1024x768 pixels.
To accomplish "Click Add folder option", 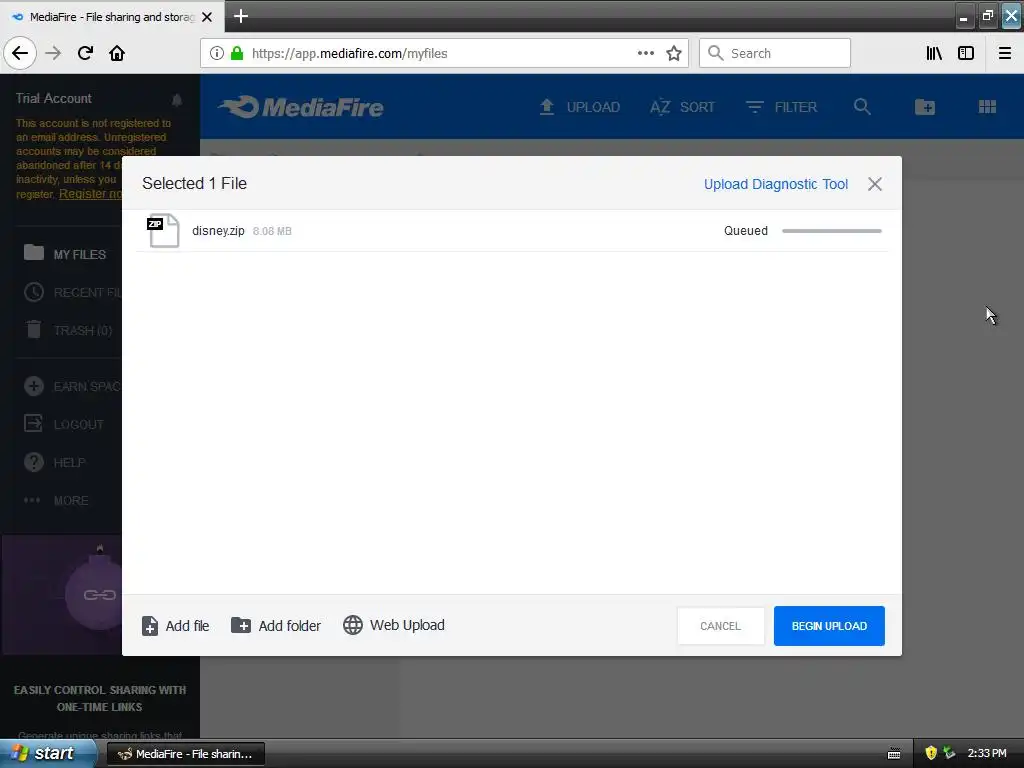I will pos(276,626).
